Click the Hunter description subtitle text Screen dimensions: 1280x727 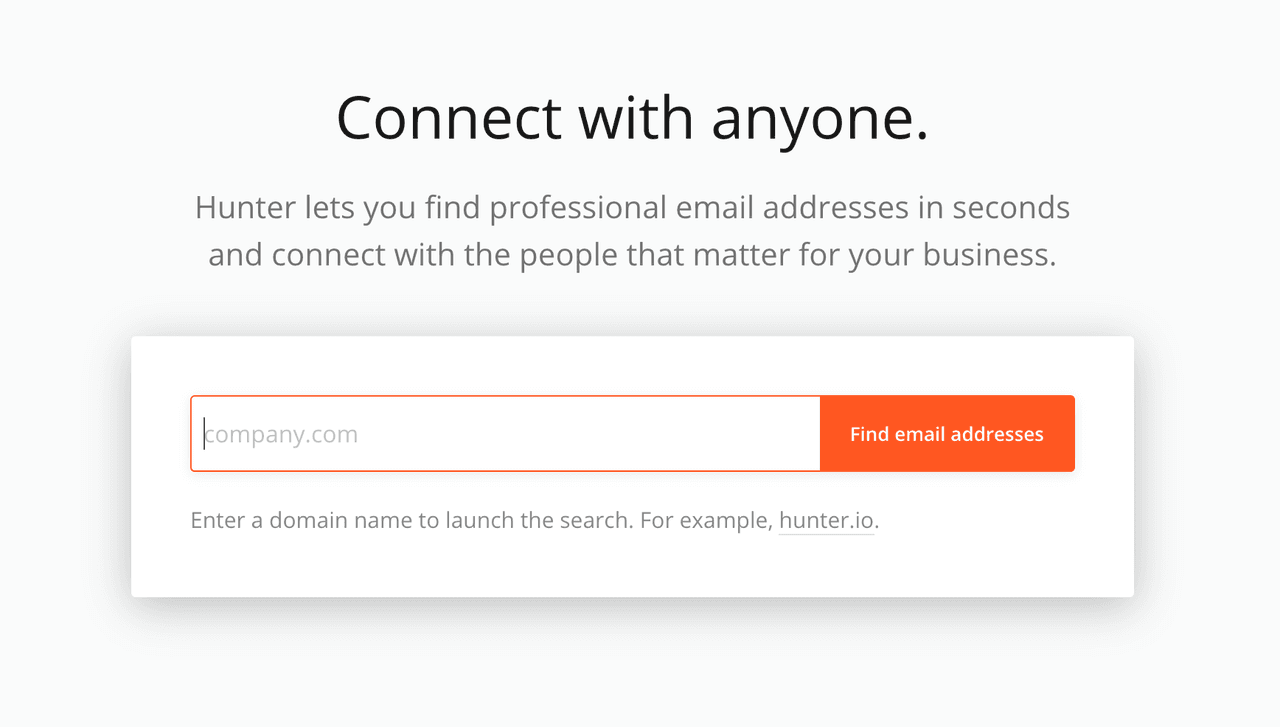pos(632,230)
